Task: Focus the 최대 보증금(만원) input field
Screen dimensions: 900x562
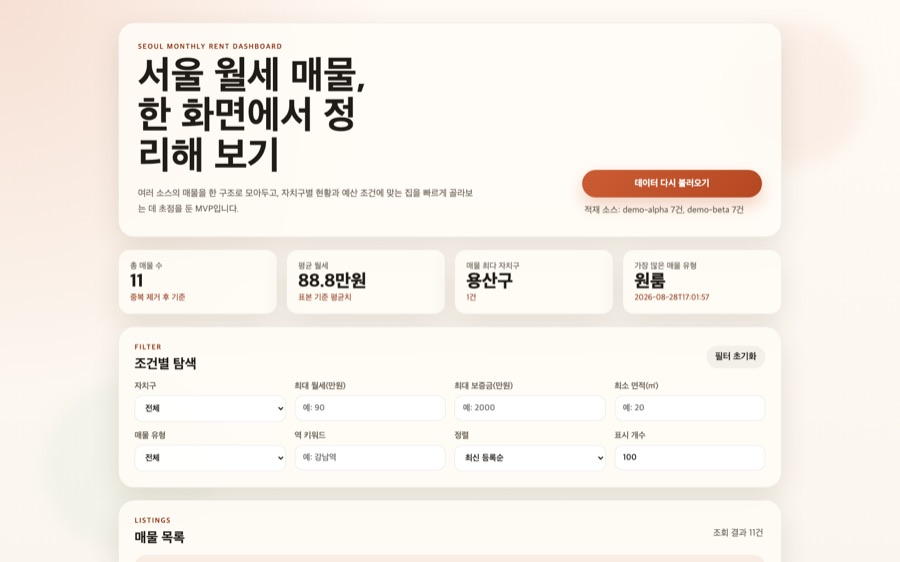Action: coord(530,408)
